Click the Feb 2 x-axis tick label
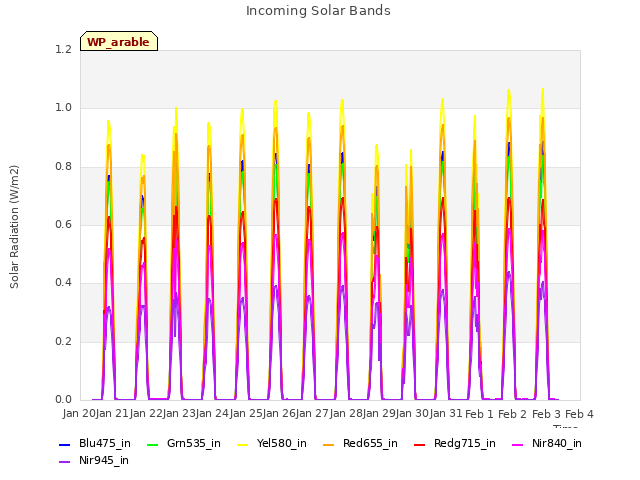 click(513, 414)
